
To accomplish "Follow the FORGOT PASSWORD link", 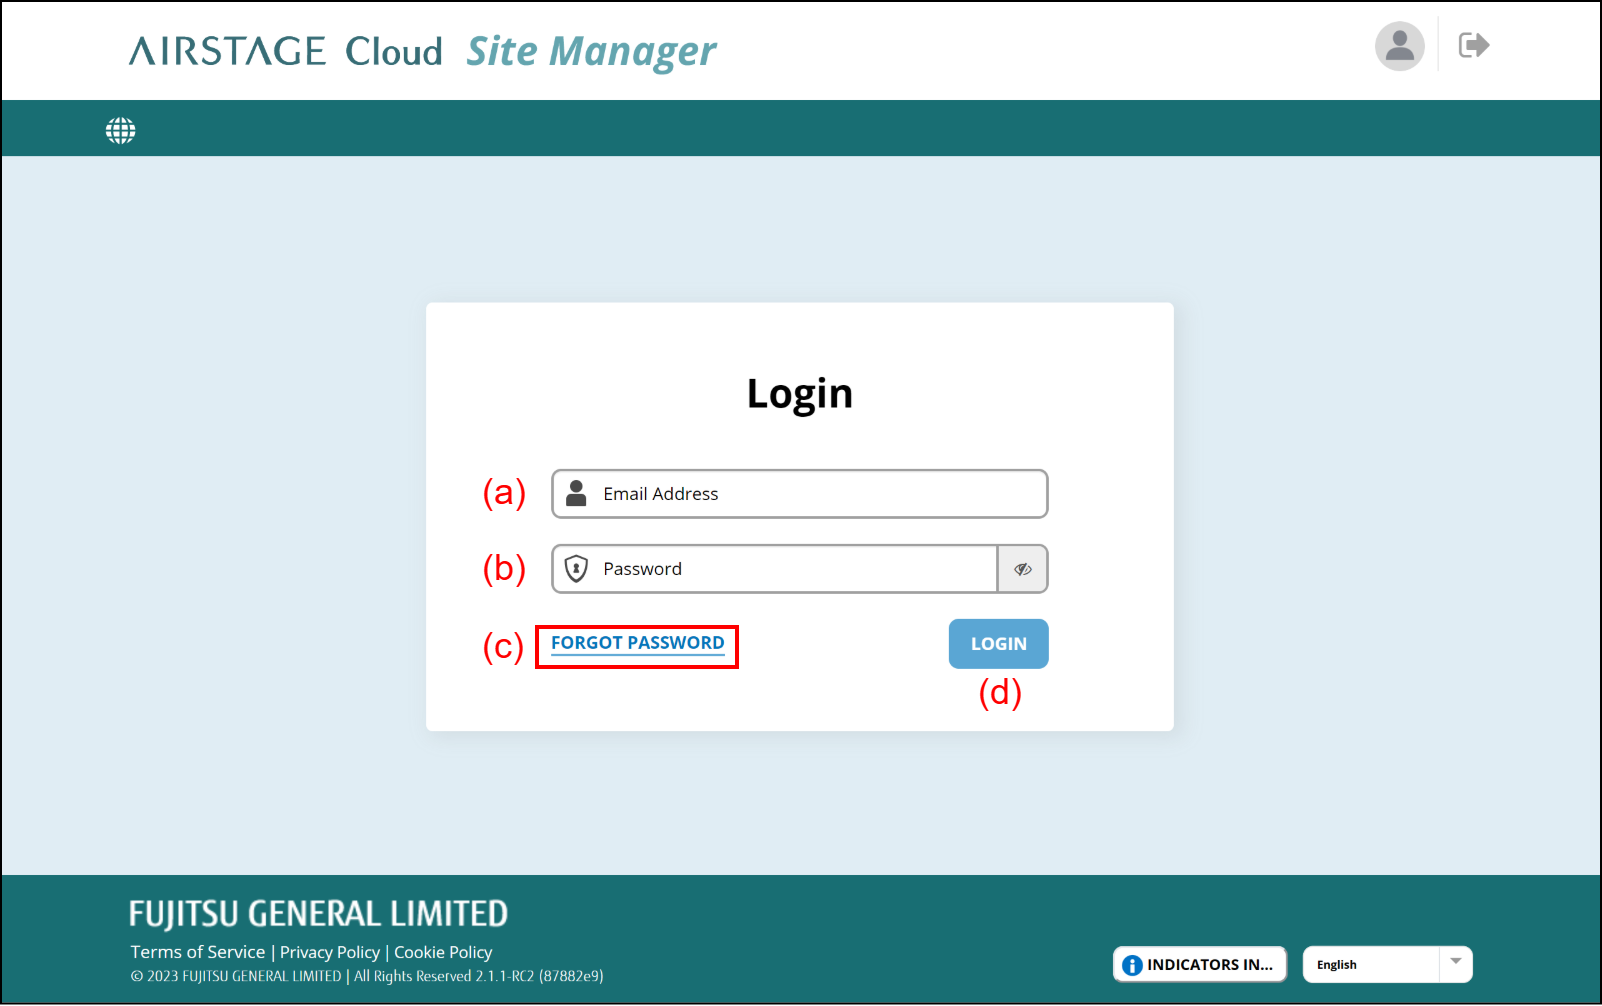I will 637,643.
